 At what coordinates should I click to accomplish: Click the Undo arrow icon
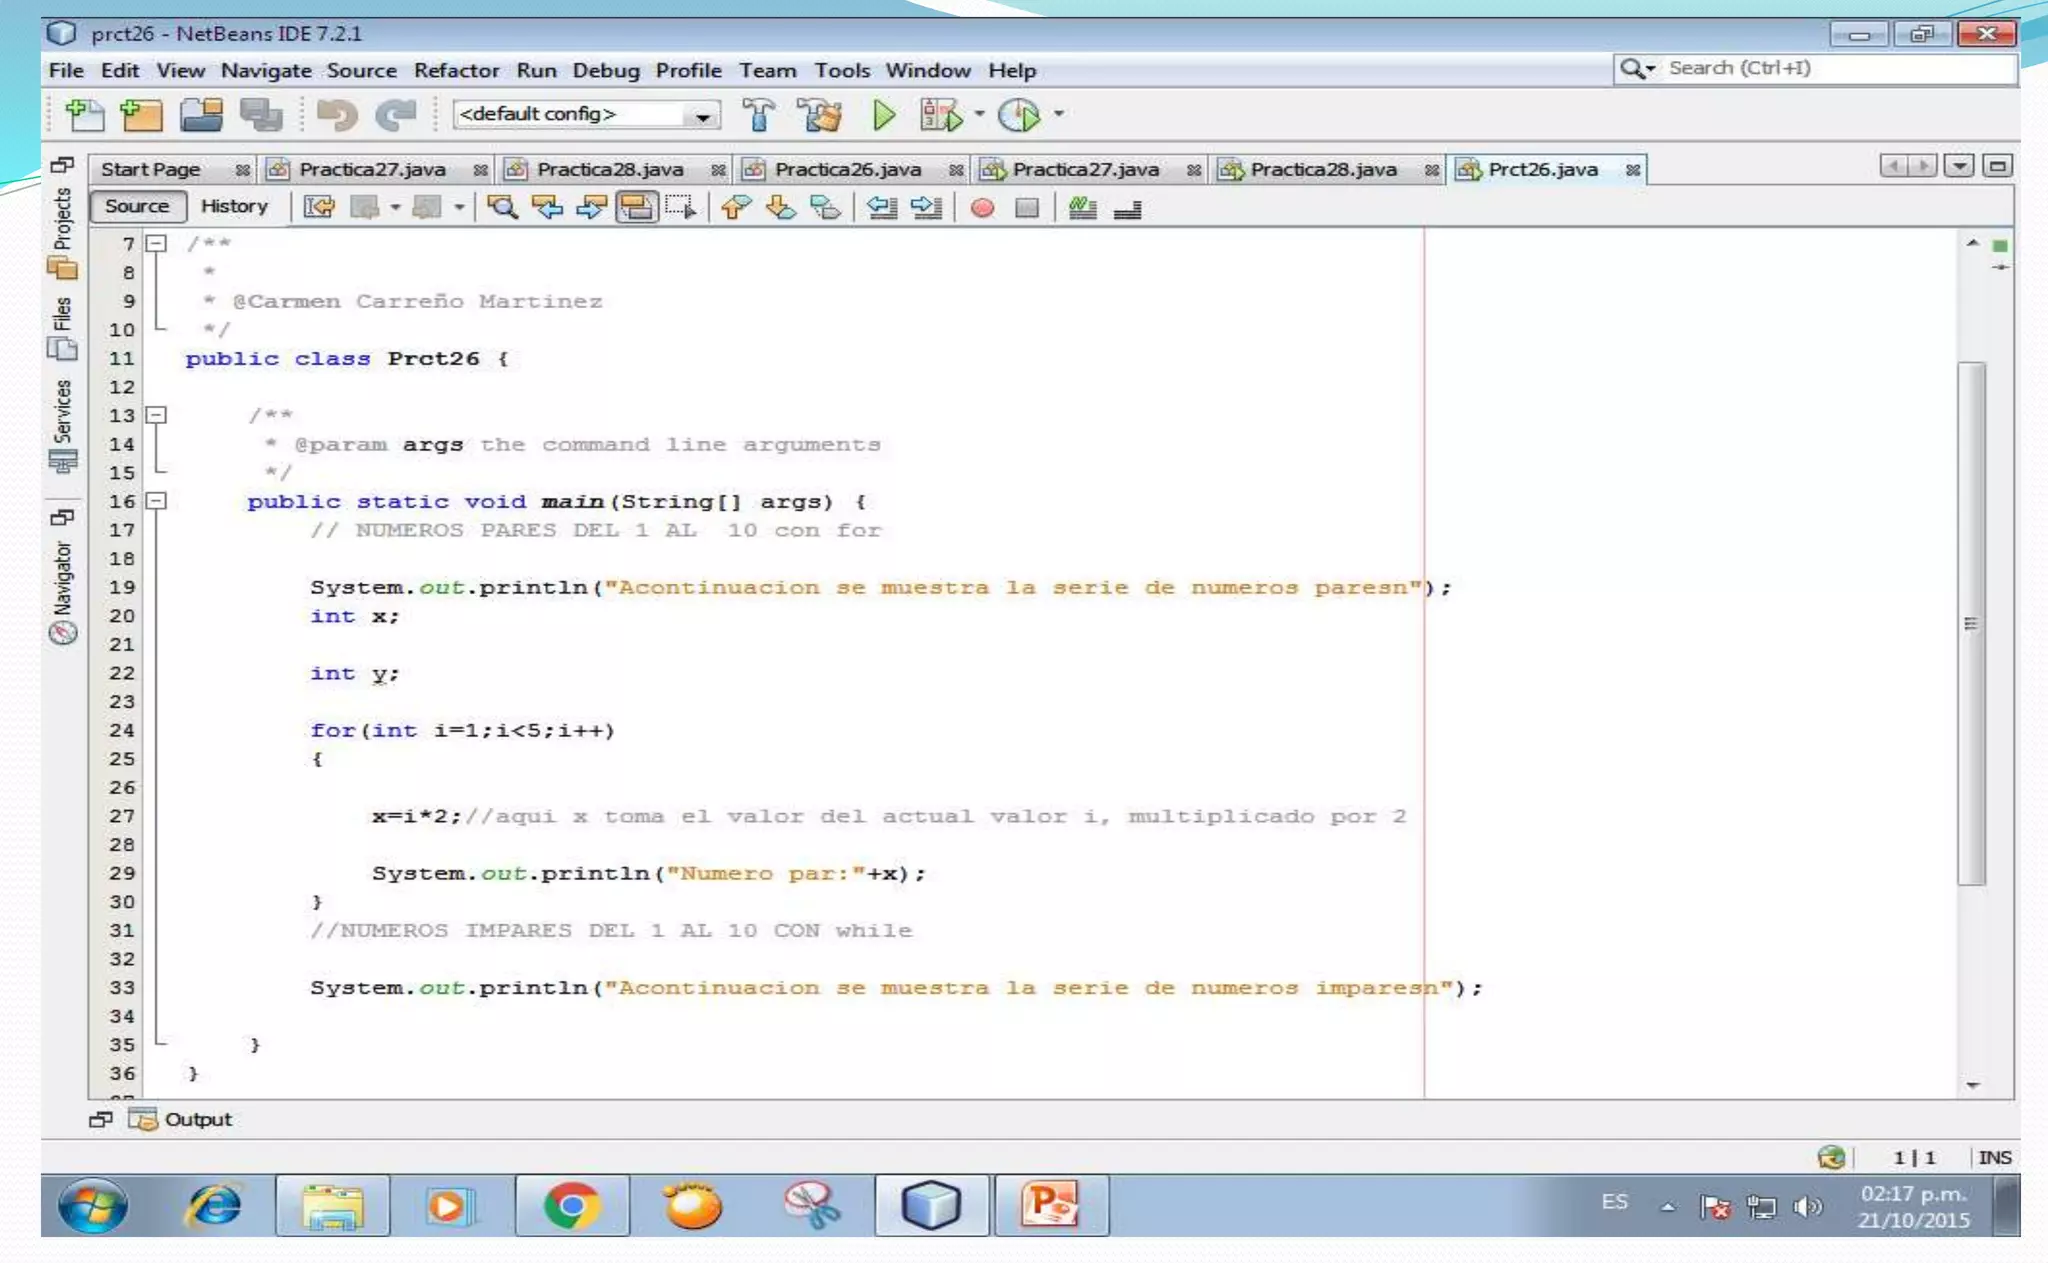[336, 115]
